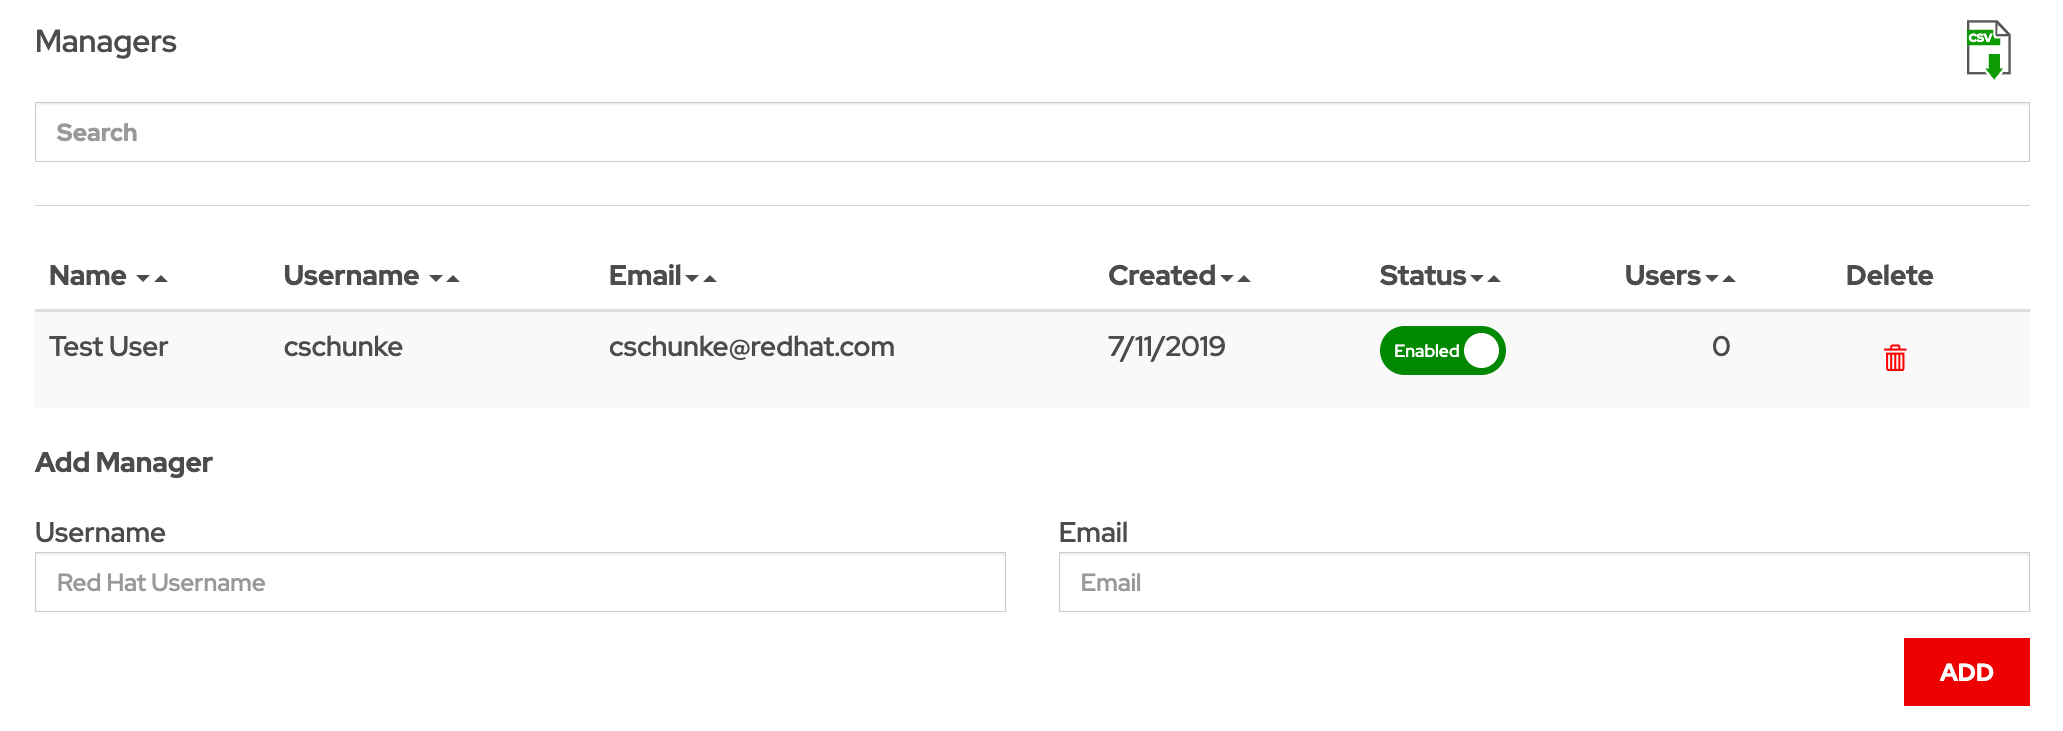Delete manager cschunke with the trash icon
2063x731 pixels.
tap(1894, 358)
